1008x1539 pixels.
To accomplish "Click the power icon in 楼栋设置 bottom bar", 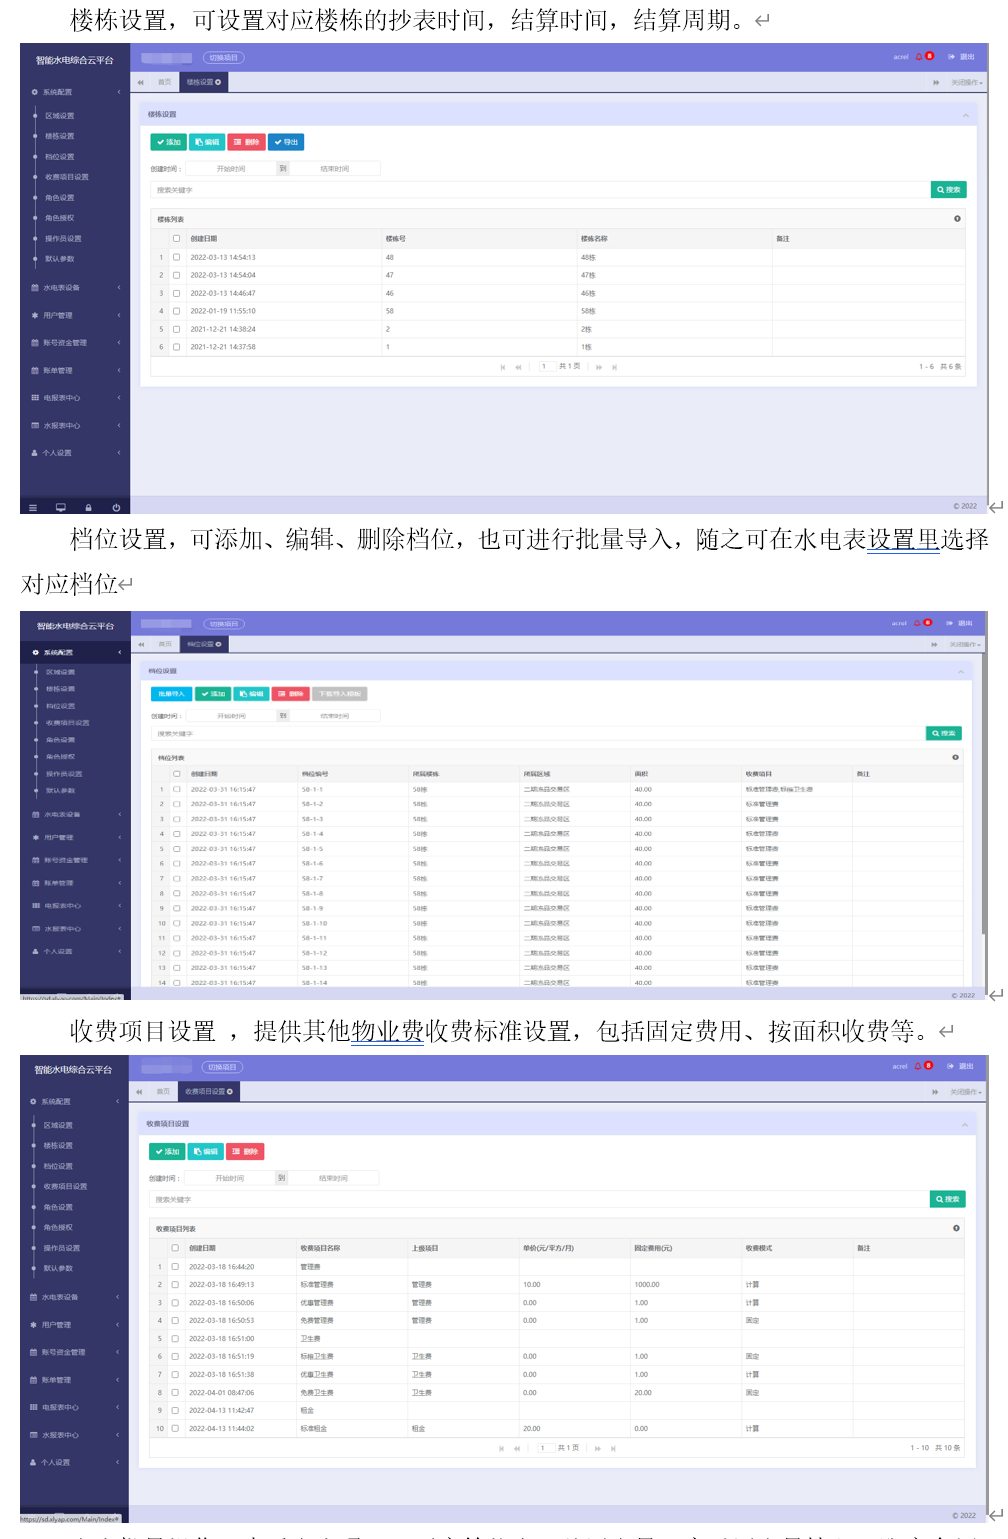I will pyautogui.click(x=116, y=507).
